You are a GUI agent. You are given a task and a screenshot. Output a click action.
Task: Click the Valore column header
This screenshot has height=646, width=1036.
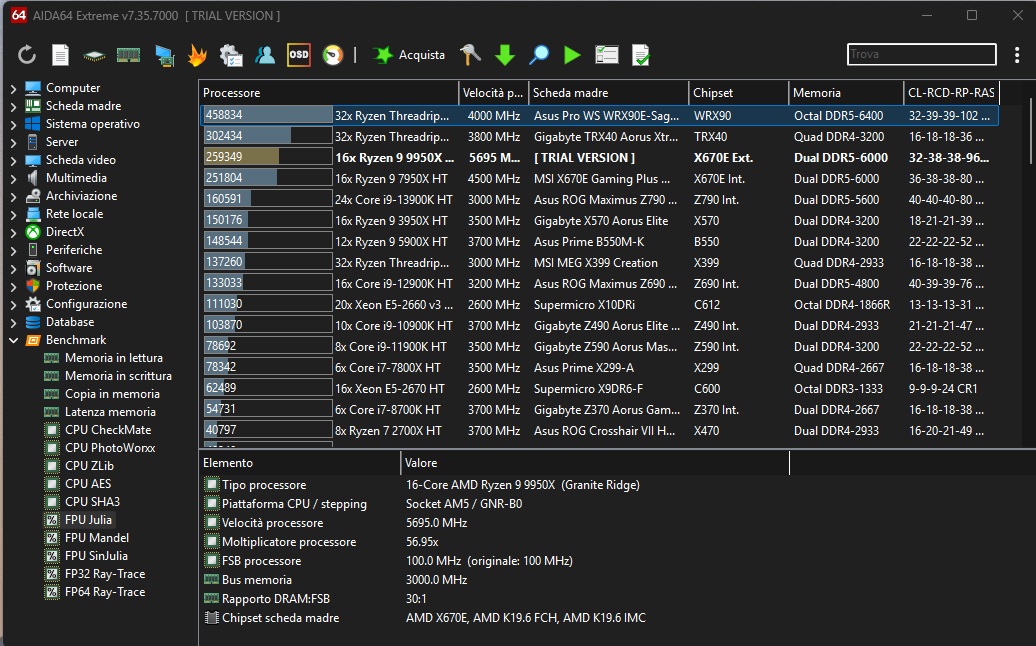point(595,463)
